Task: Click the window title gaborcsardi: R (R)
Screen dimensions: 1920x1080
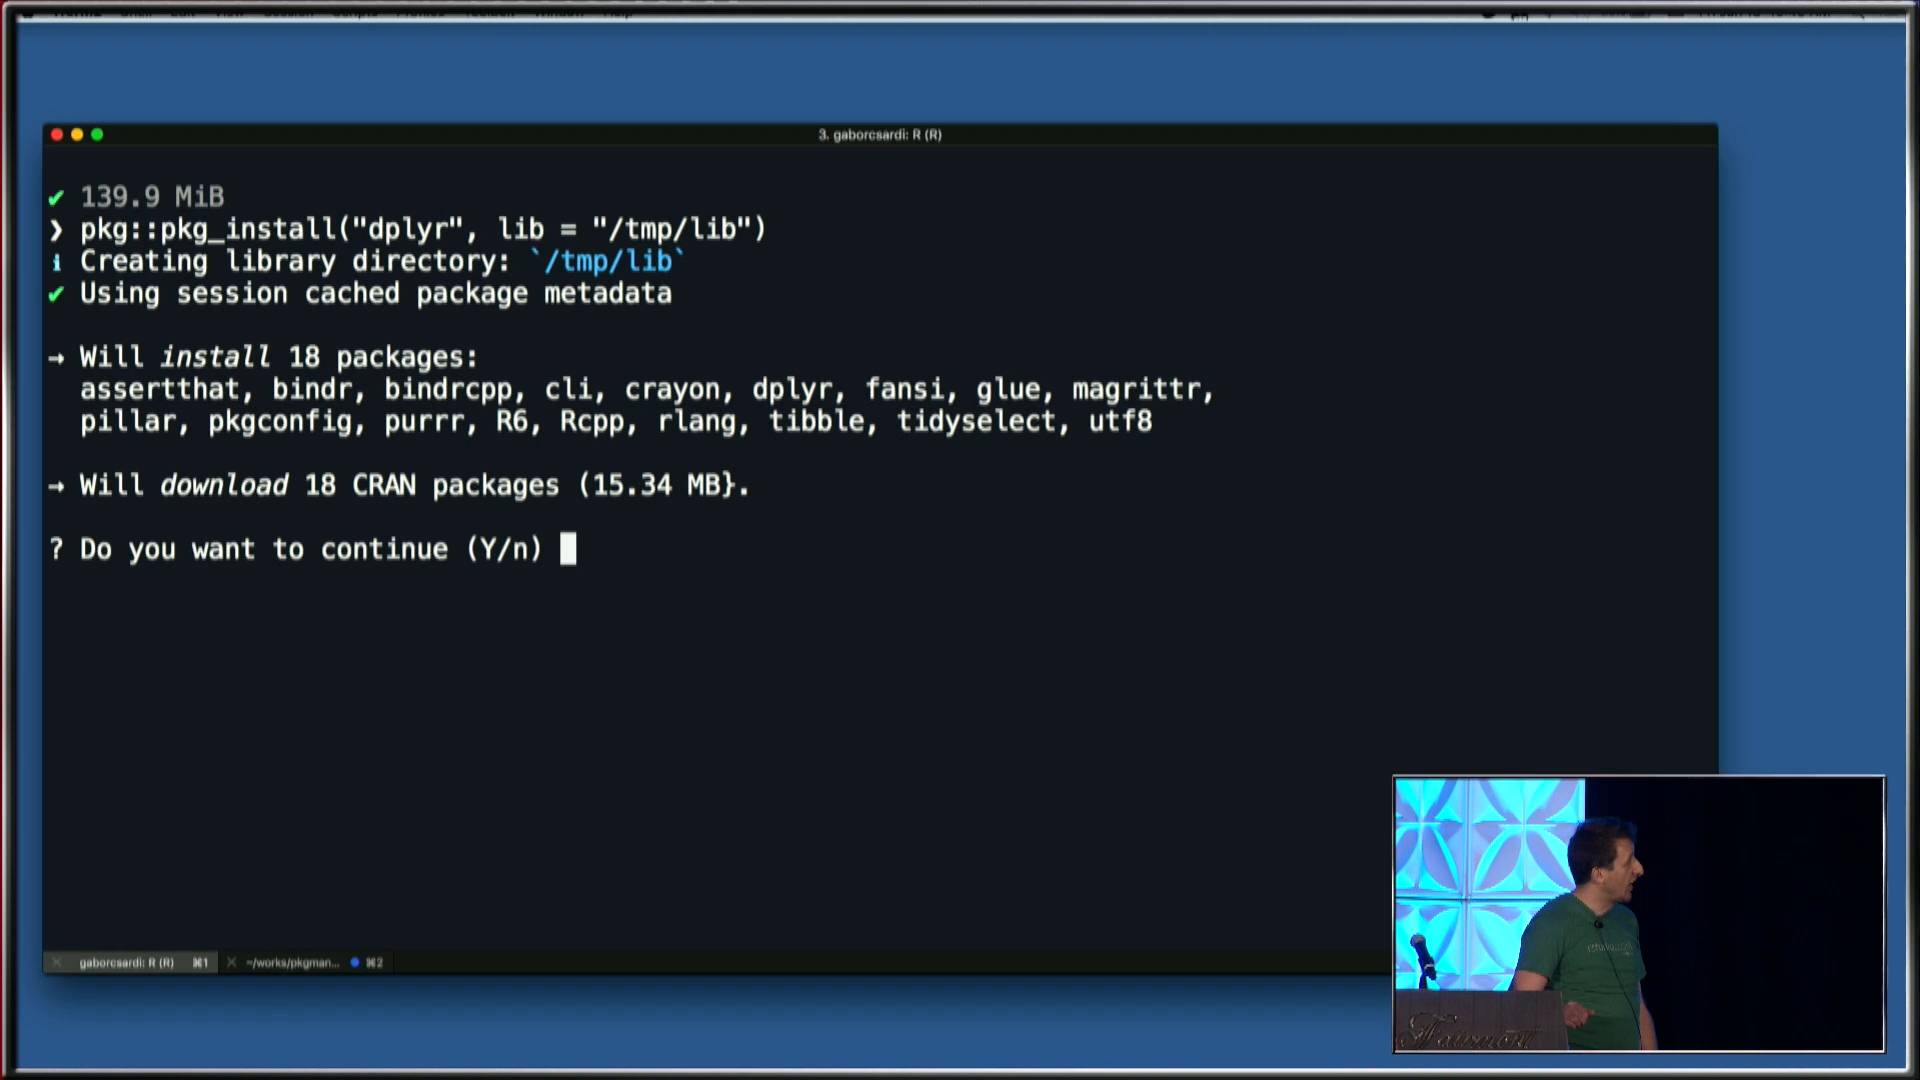Action: [x=880, y=135]
